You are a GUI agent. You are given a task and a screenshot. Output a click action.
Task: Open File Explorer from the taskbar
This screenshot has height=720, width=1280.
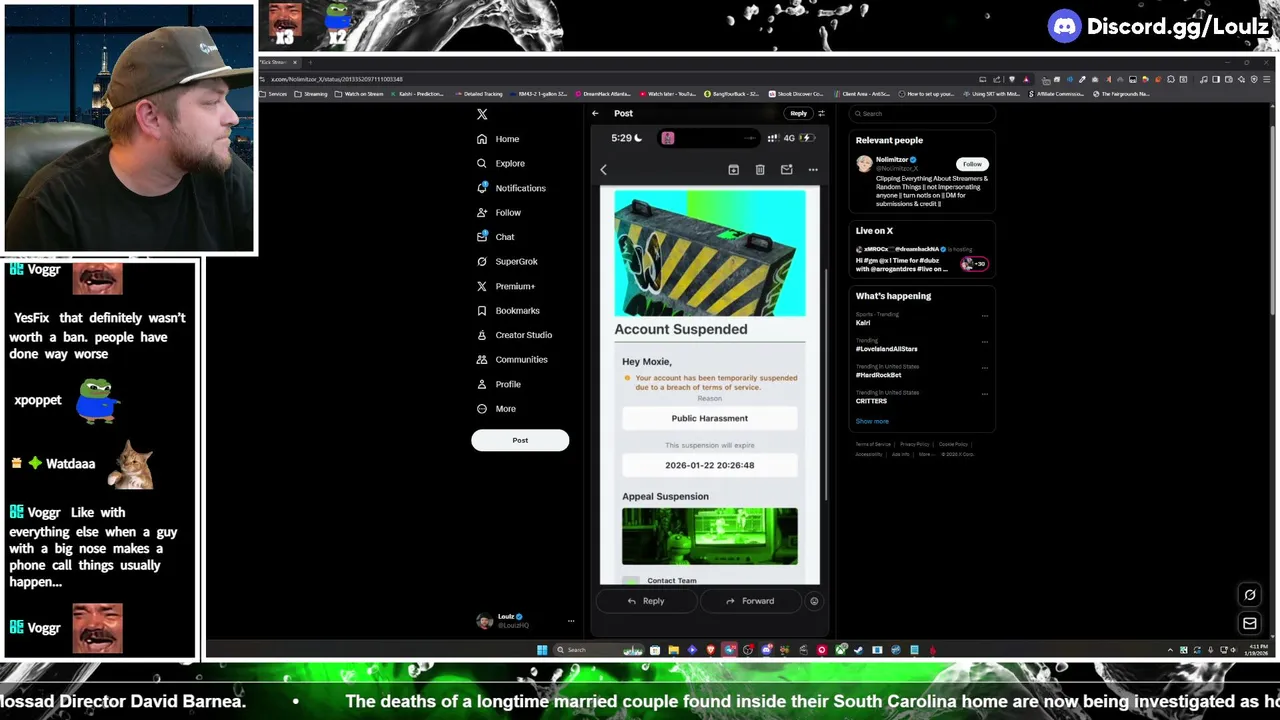click(673, 650)
